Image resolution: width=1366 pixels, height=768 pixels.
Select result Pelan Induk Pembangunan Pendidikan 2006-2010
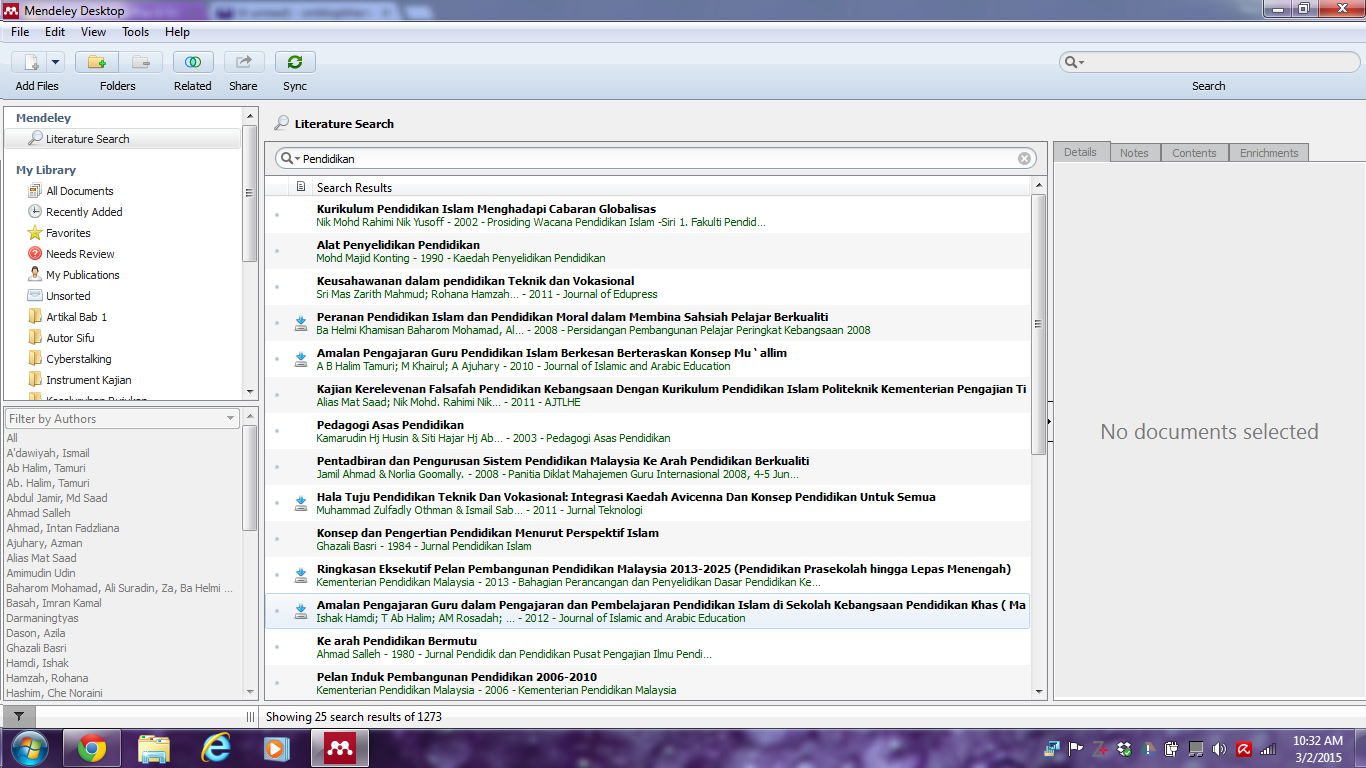647,683
